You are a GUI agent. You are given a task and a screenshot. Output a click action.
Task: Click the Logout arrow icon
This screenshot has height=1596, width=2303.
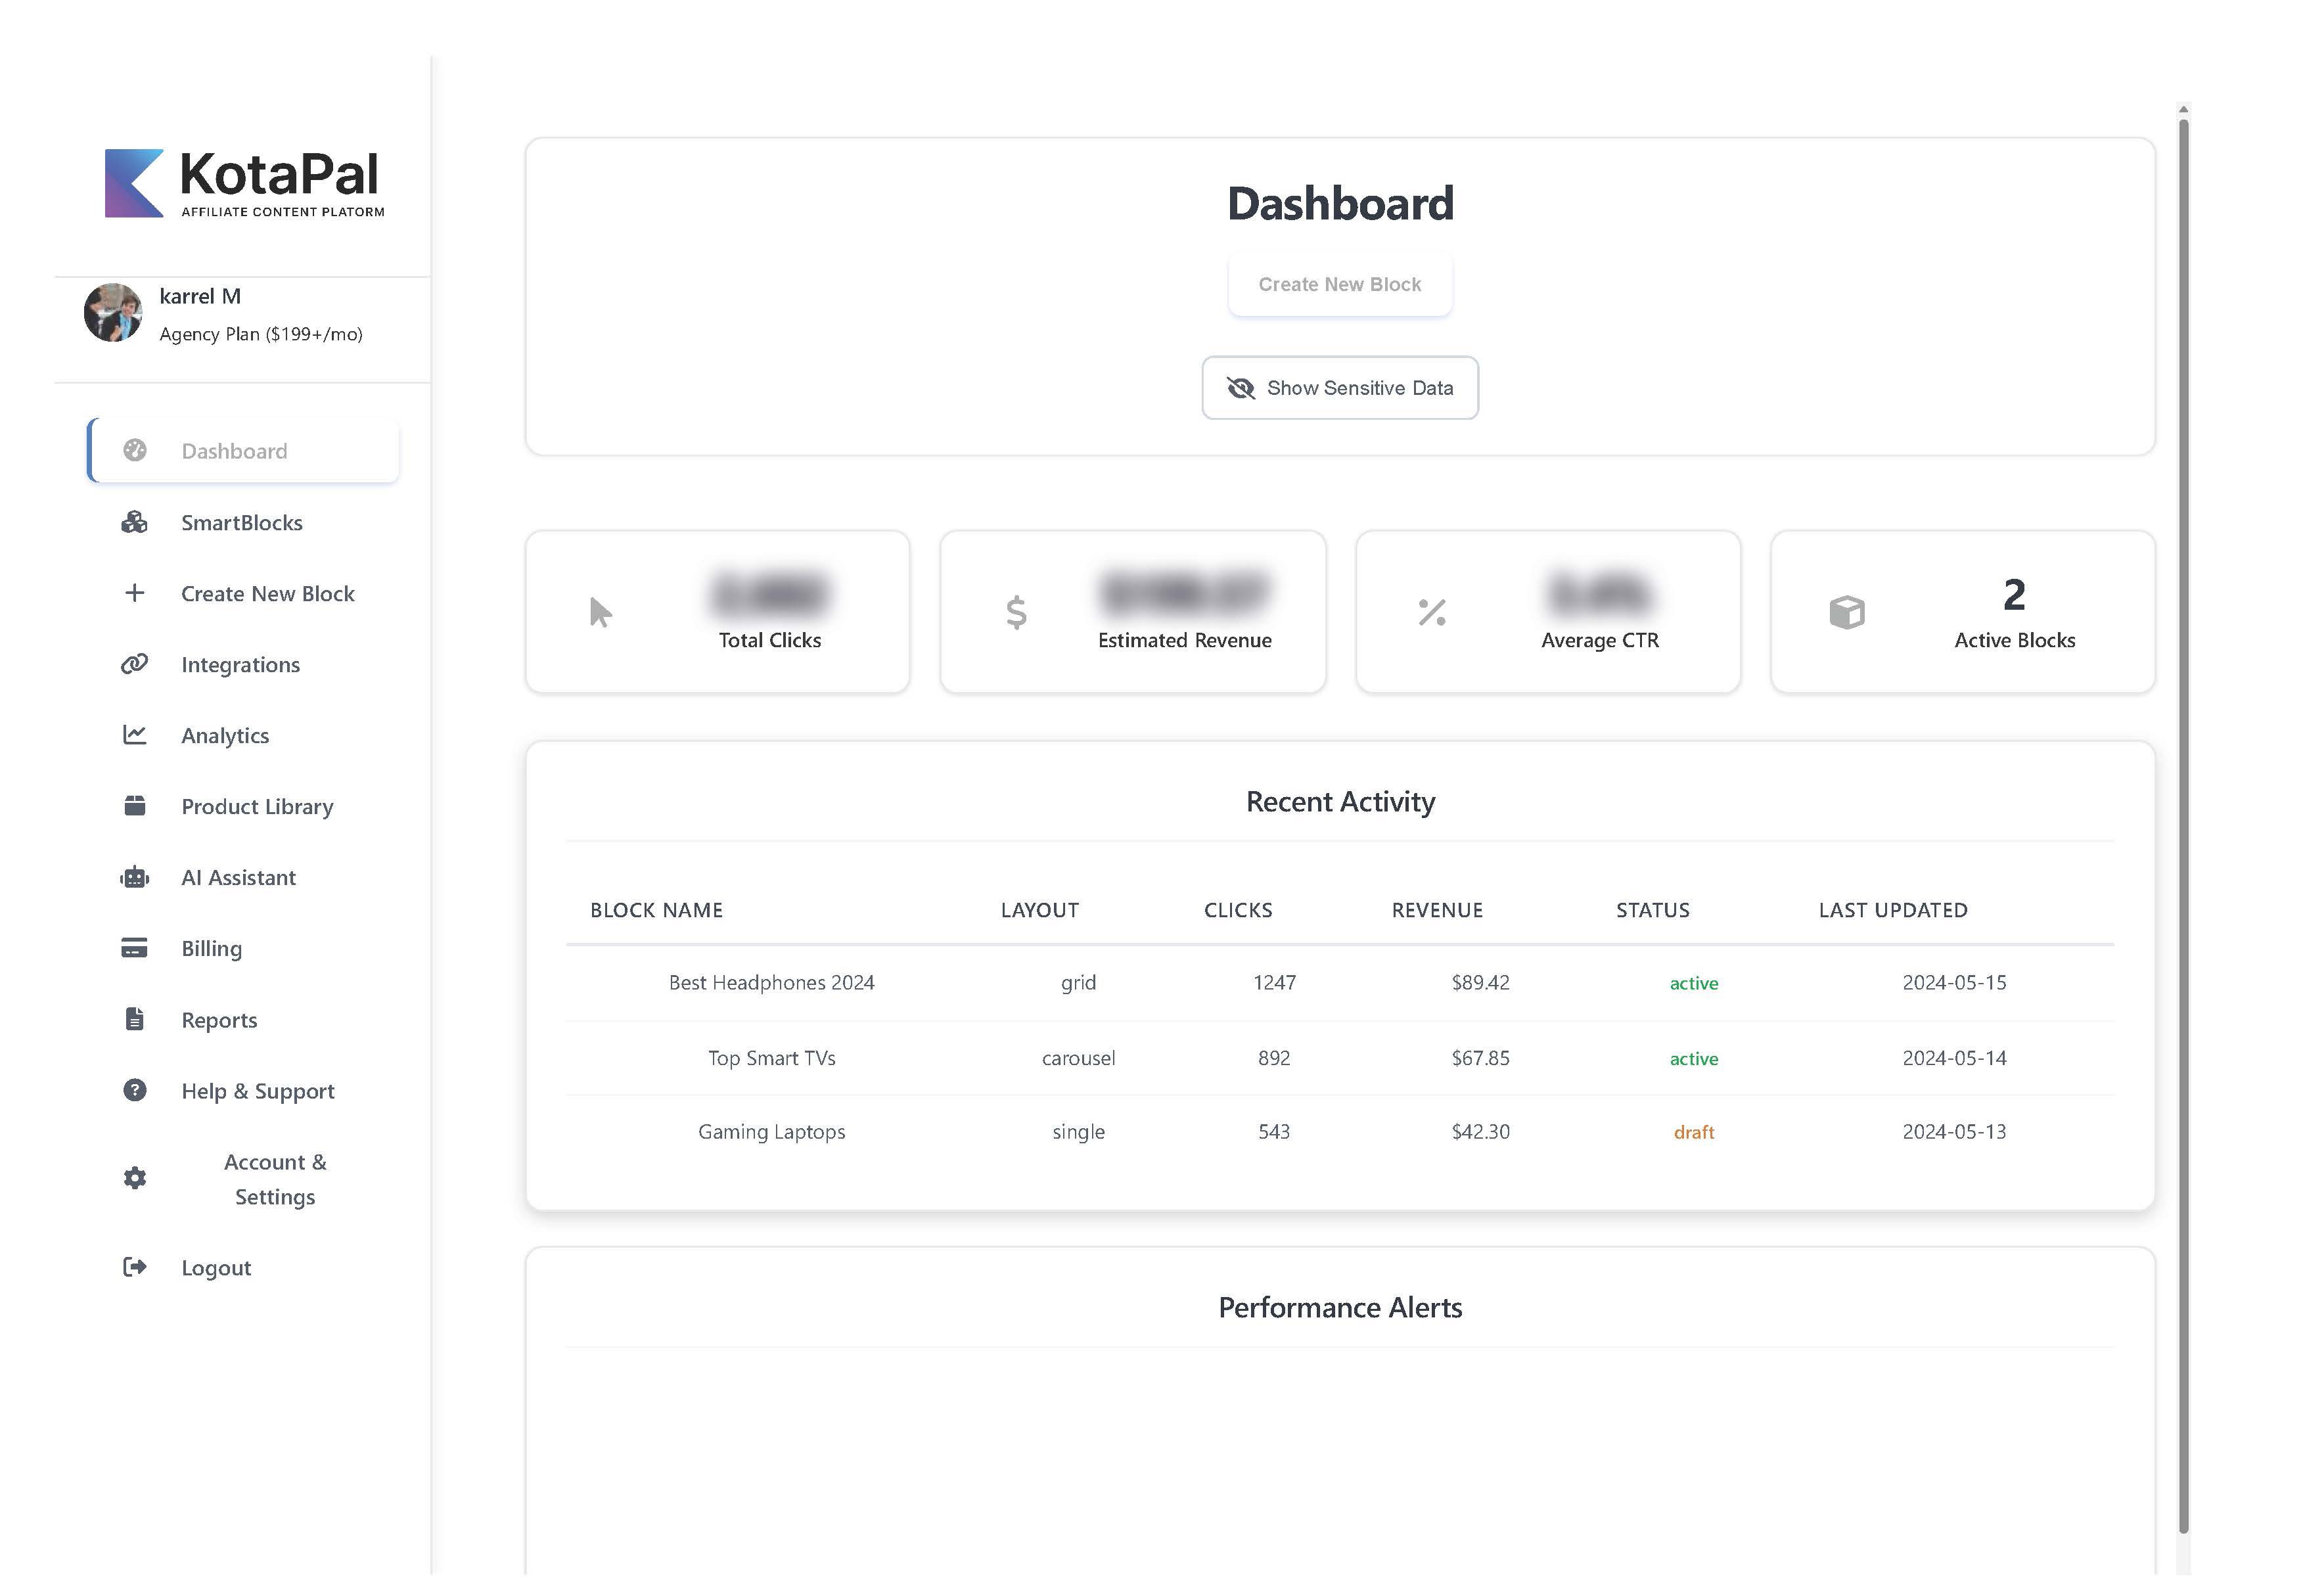[134, 1267]
